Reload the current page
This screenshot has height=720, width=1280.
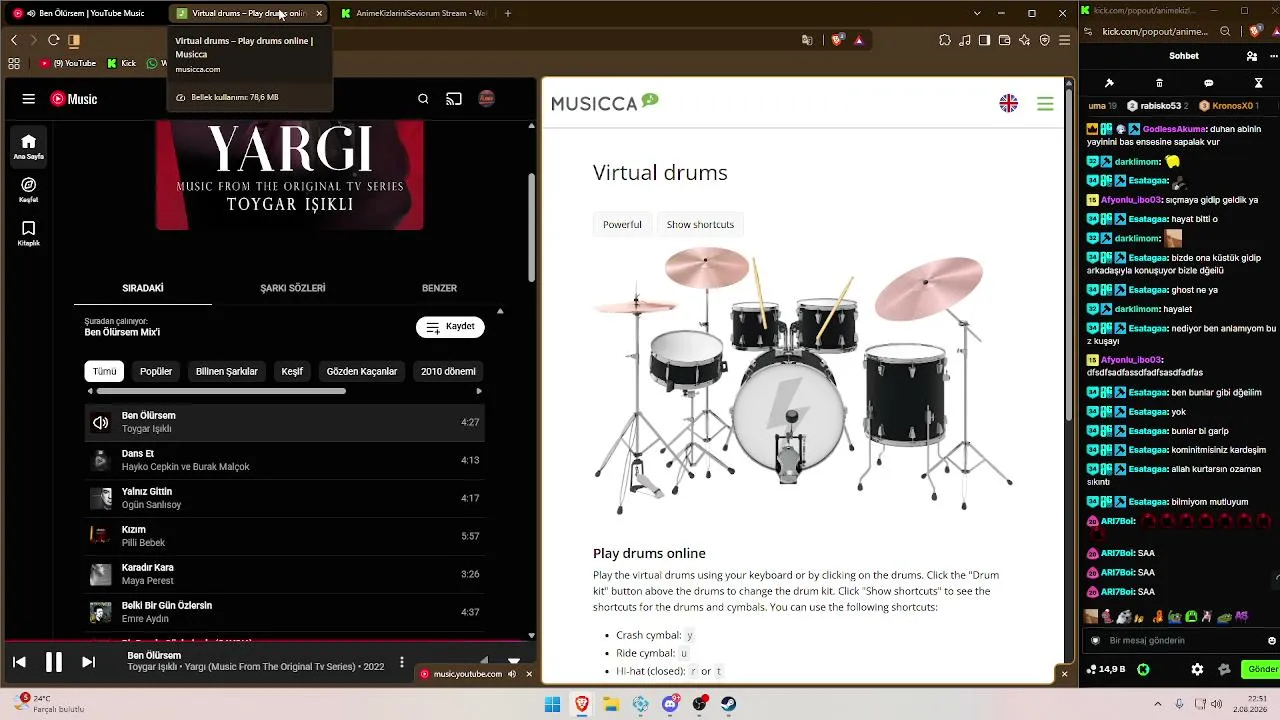tap(53, 40)
